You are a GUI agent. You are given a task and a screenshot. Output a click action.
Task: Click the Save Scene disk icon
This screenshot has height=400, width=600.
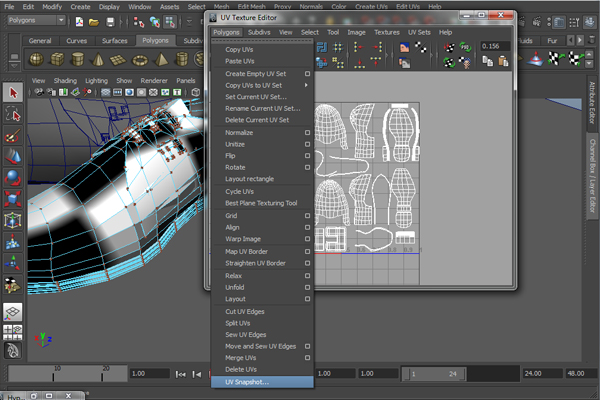click(x=110, y=22)
